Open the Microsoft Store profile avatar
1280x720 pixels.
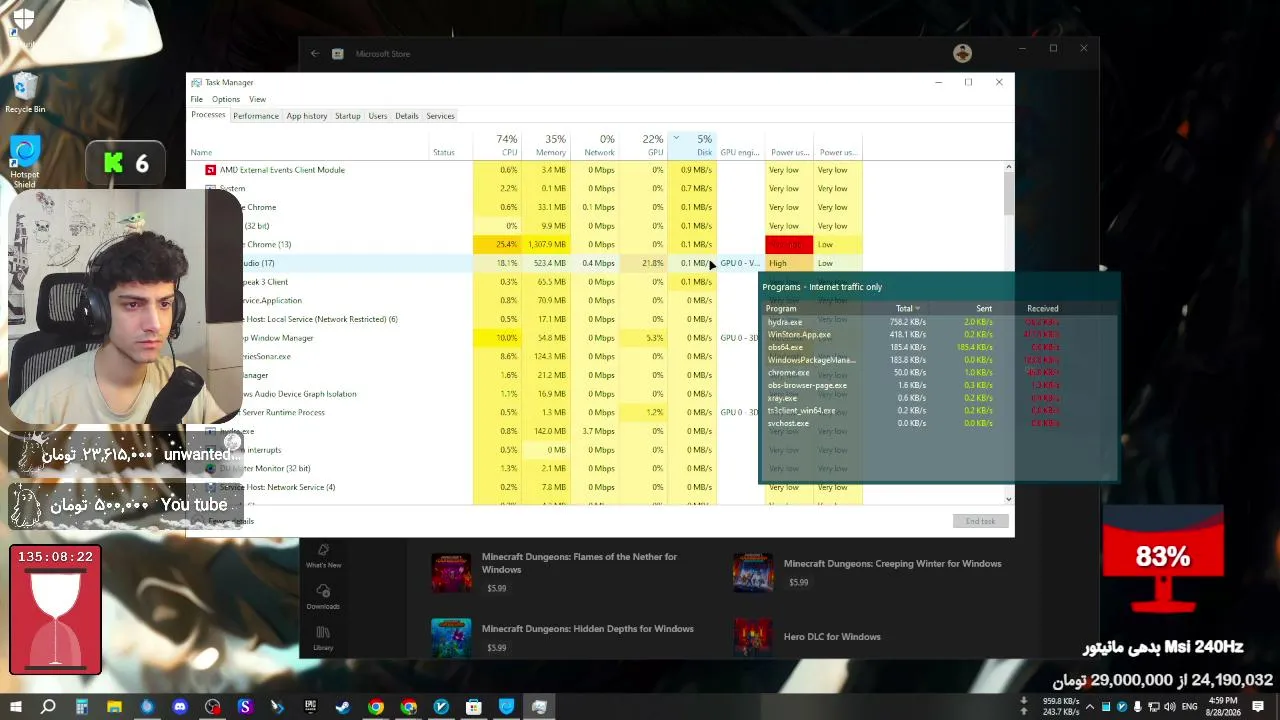(962, 53)
